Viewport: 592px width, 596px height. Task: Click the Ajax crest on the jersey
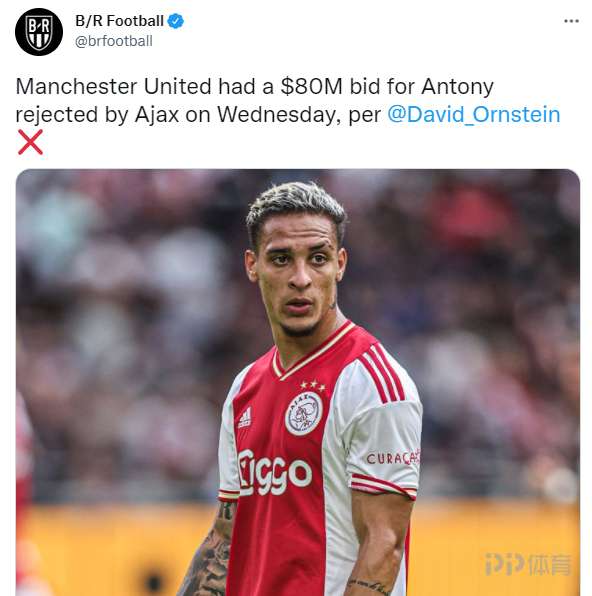pyautogui.click(x=304, y=414)
